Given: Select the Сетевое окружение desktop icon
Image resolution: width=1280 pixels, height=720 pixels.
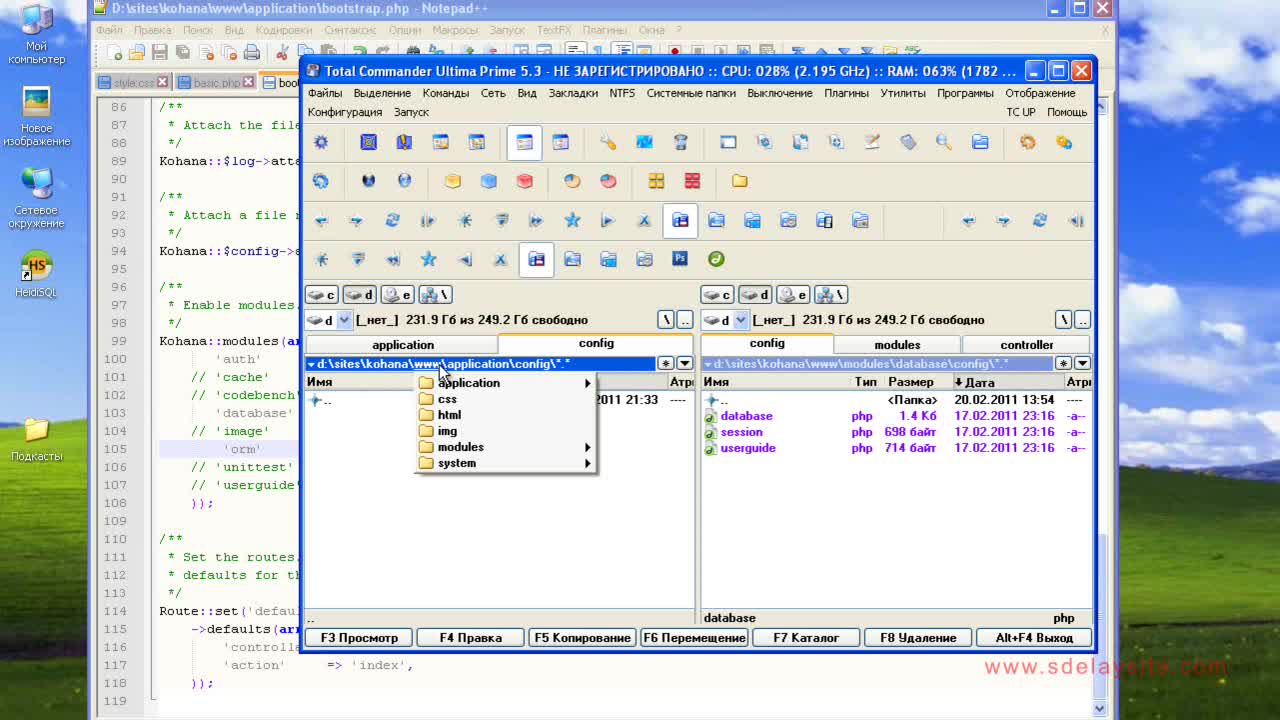Looking at the screenshot, I should (x=37, y=198).
